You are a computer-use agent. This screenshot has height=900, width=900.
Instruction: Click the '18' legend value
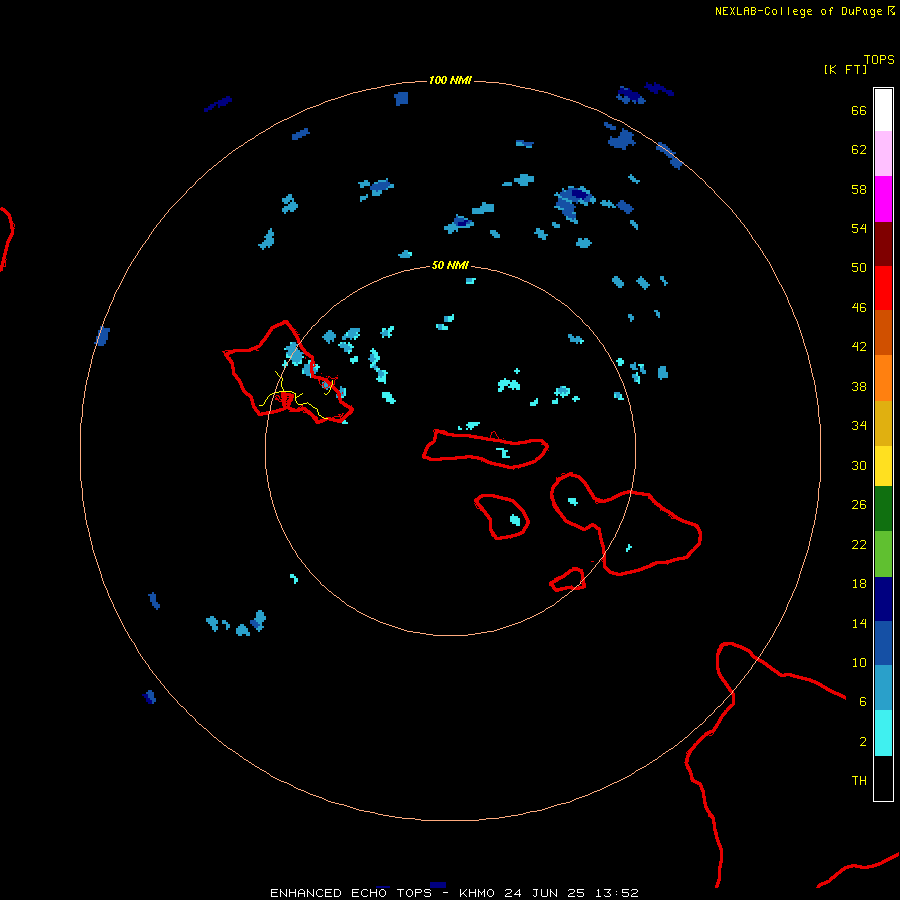pyautogui.click(x=859, y=584)
